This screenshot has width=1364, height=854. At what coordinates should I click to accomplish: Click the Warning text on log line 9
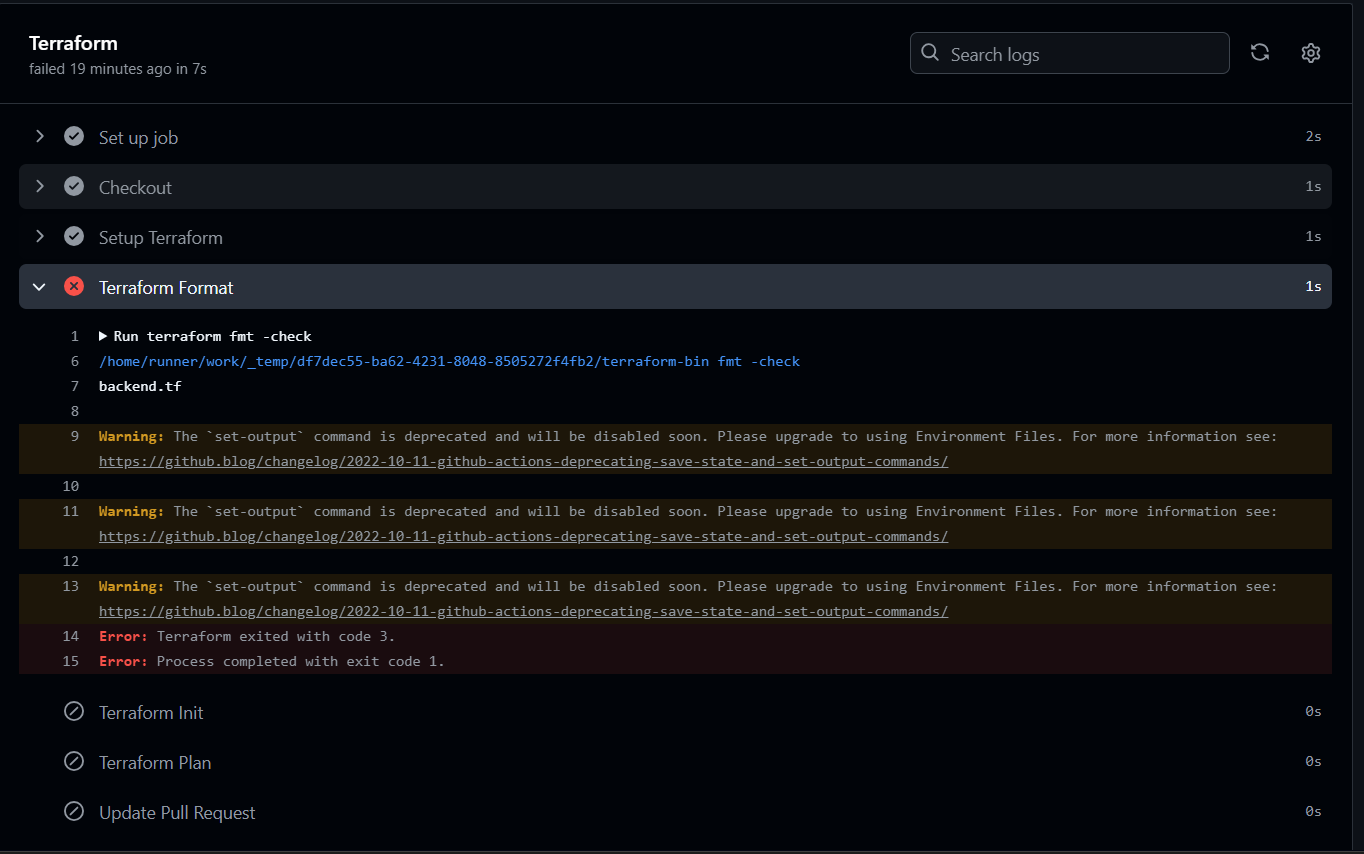(131, 436)
